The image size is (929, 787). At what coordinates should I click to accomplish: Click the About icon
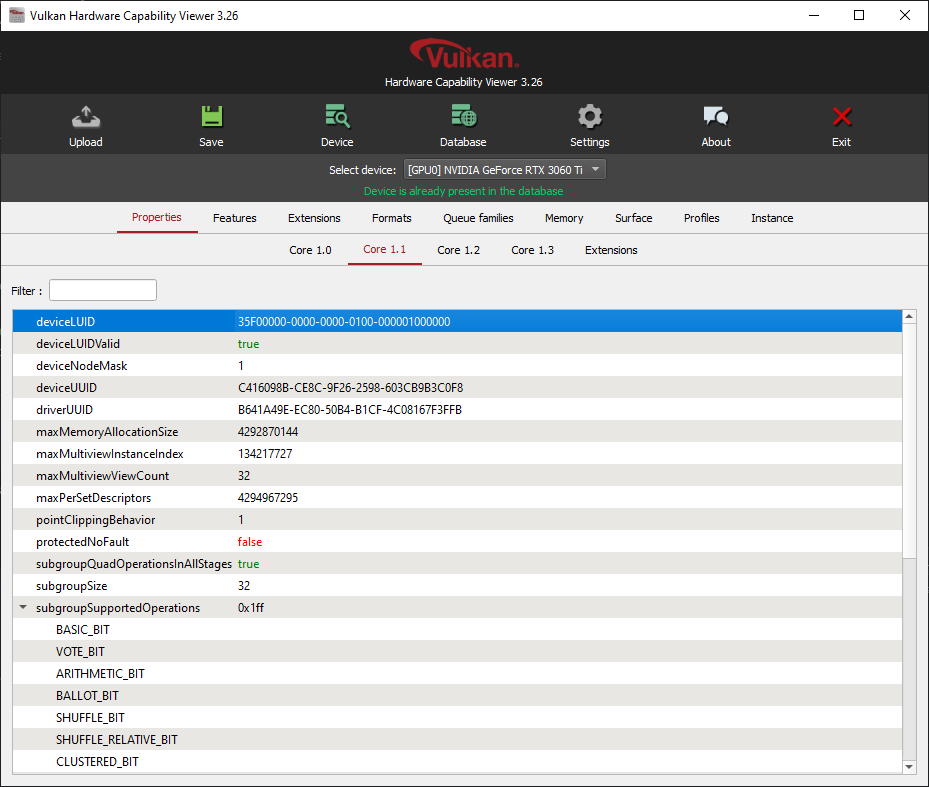(x=715, y=123)
